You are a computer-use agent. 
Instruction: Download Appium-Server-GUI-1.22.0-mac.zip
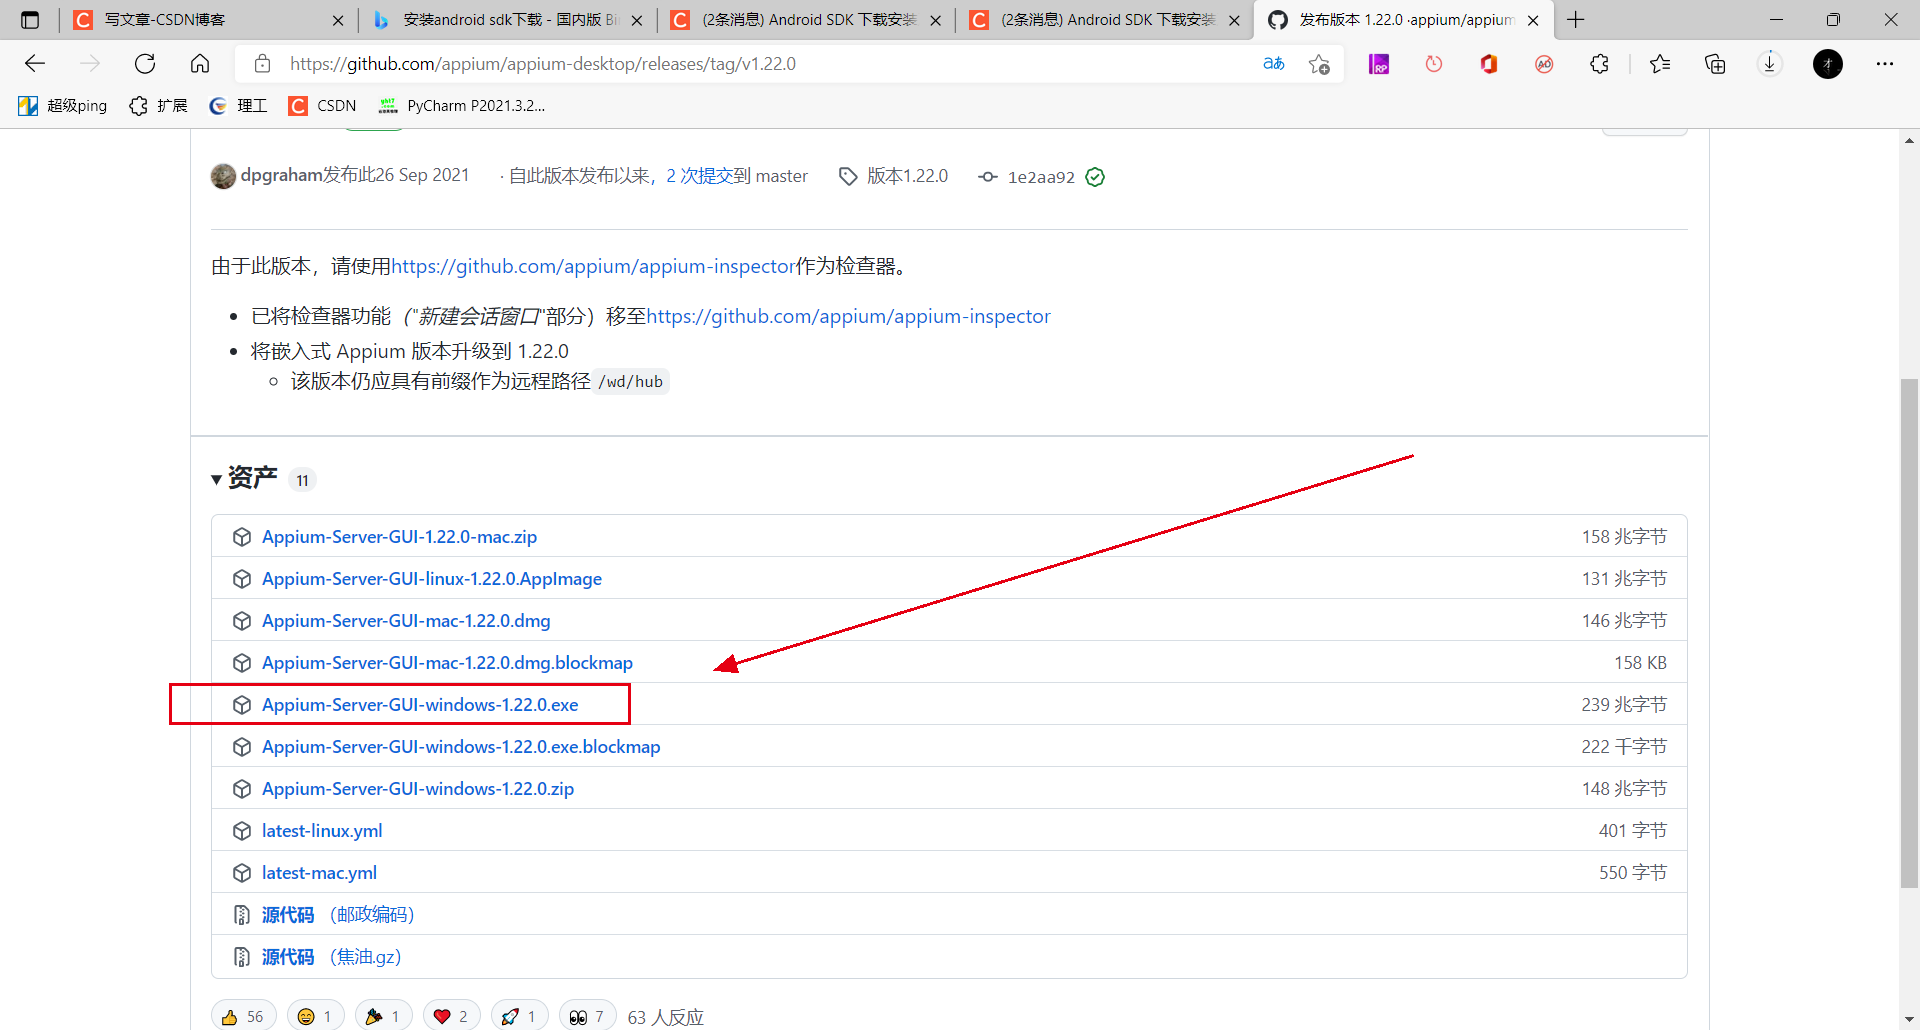click(x=399, y=537)
